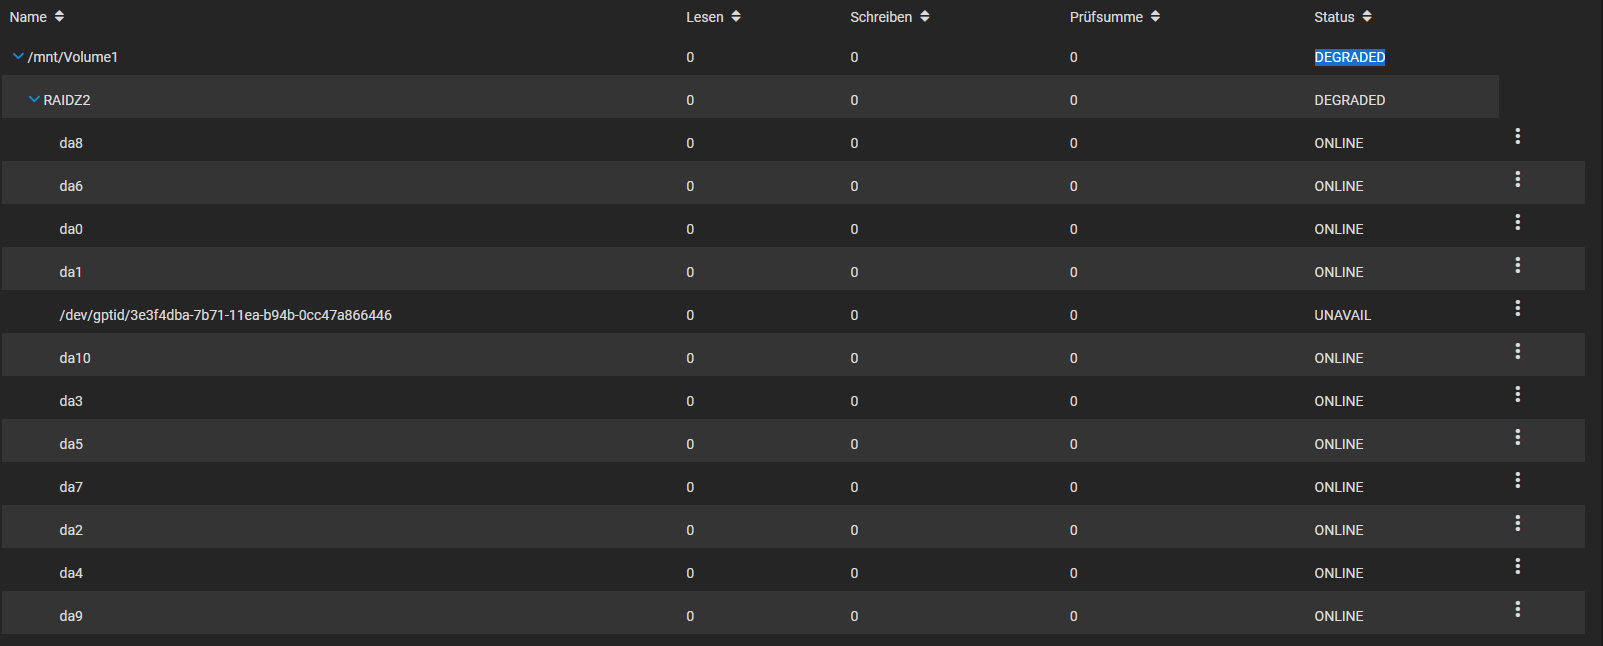Open the three-dot menu for da0
Screen dimensions: 1603x646
[x=1517, y=222]
